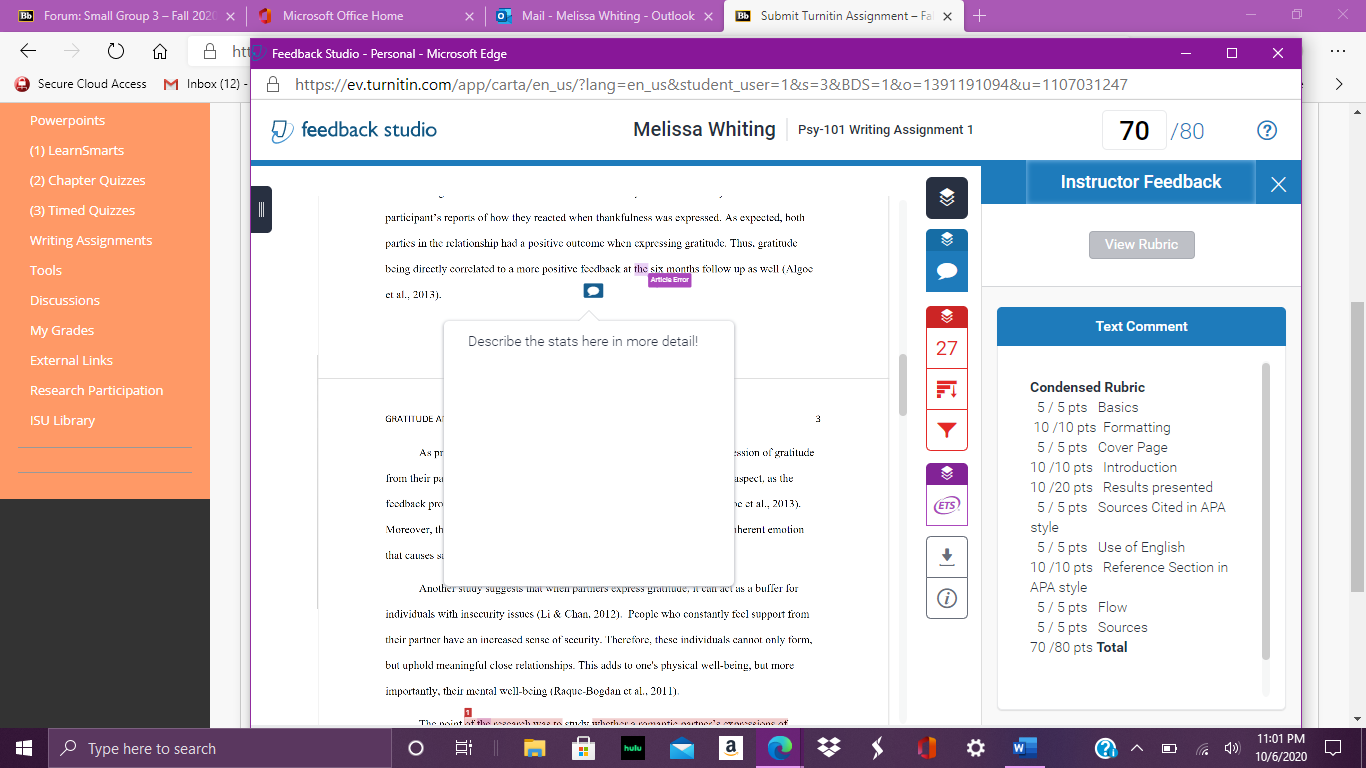Image resolution: width=1366 pixels, height=768 pixels.
Task: Launch Hulu from the taskbar
Action: (632, 748)
